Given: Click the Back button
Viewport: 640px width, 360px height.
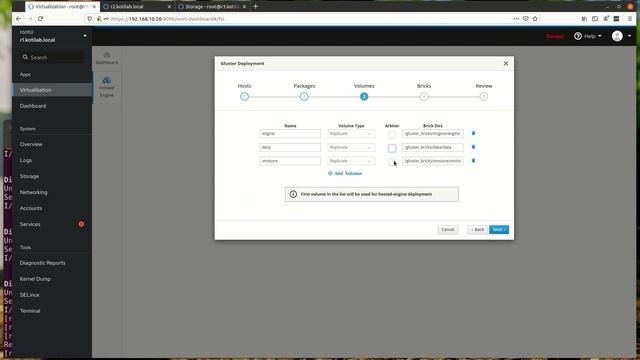Looking at the screenshot, I should point(478,230).
